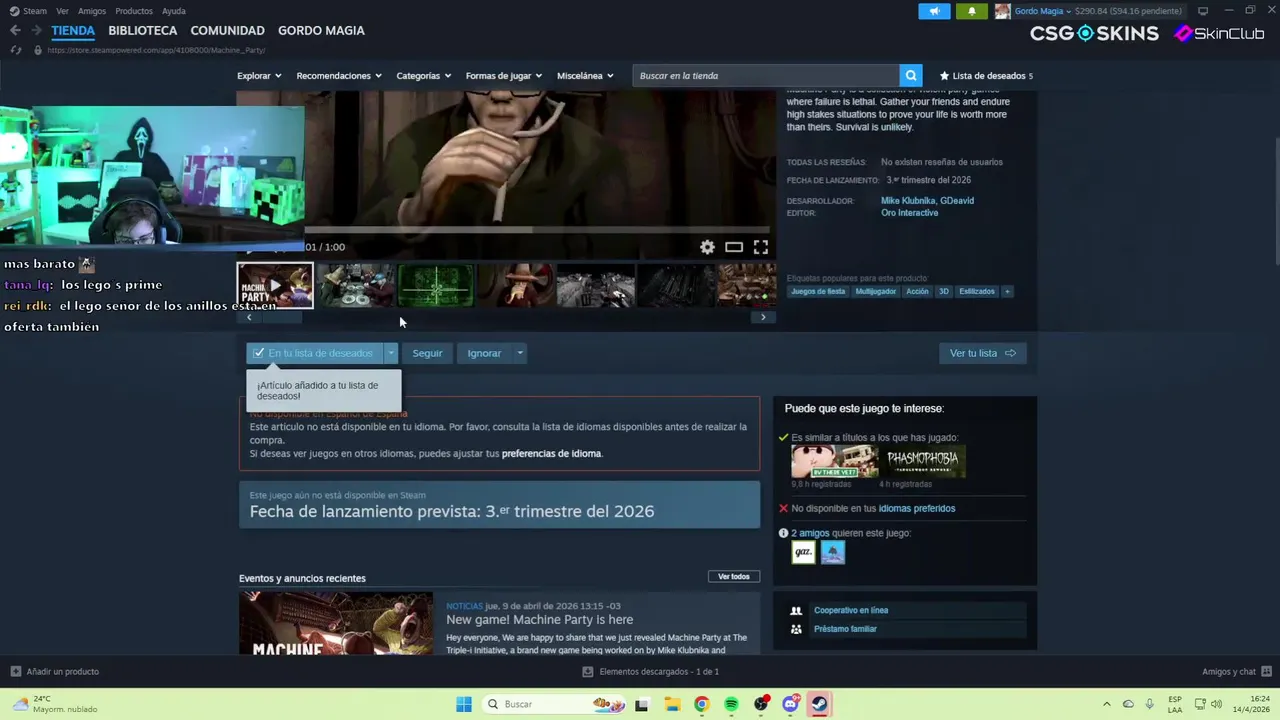Open Lista de deseados link

(986, 76)
